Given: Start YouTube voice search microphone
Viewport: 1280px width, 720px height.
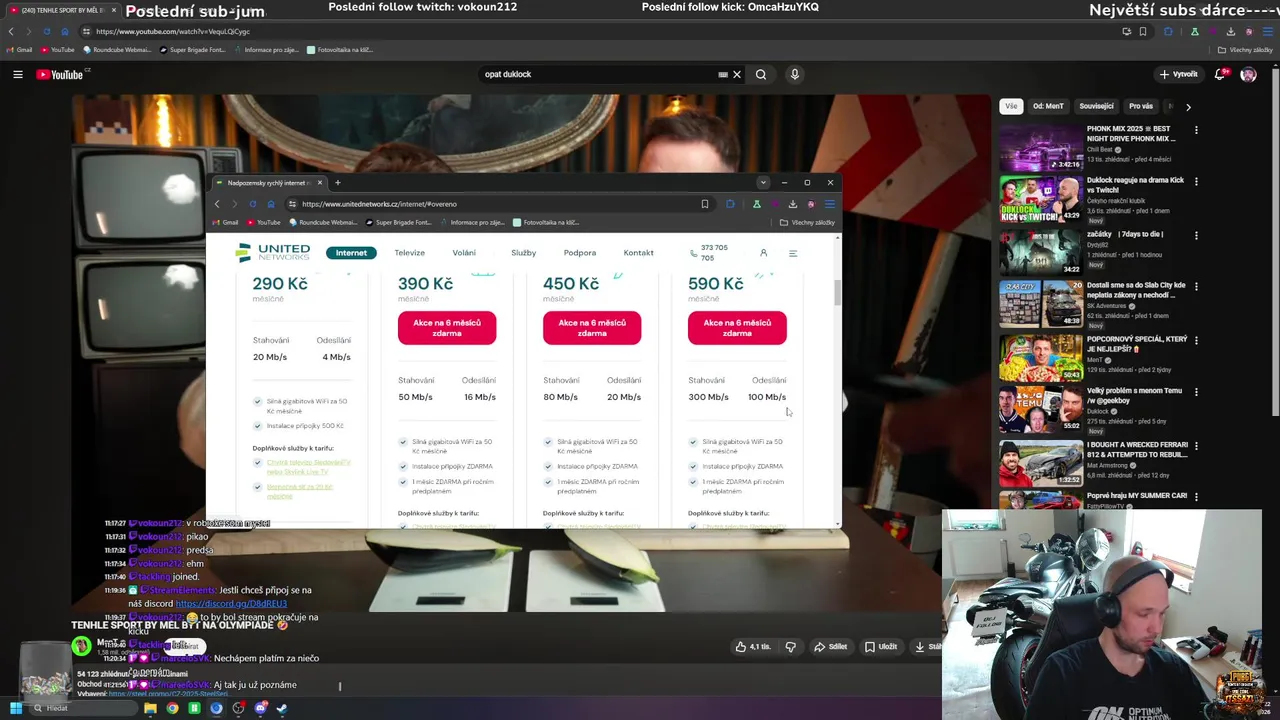Looking at the screenshot, I should click(795, 74).
